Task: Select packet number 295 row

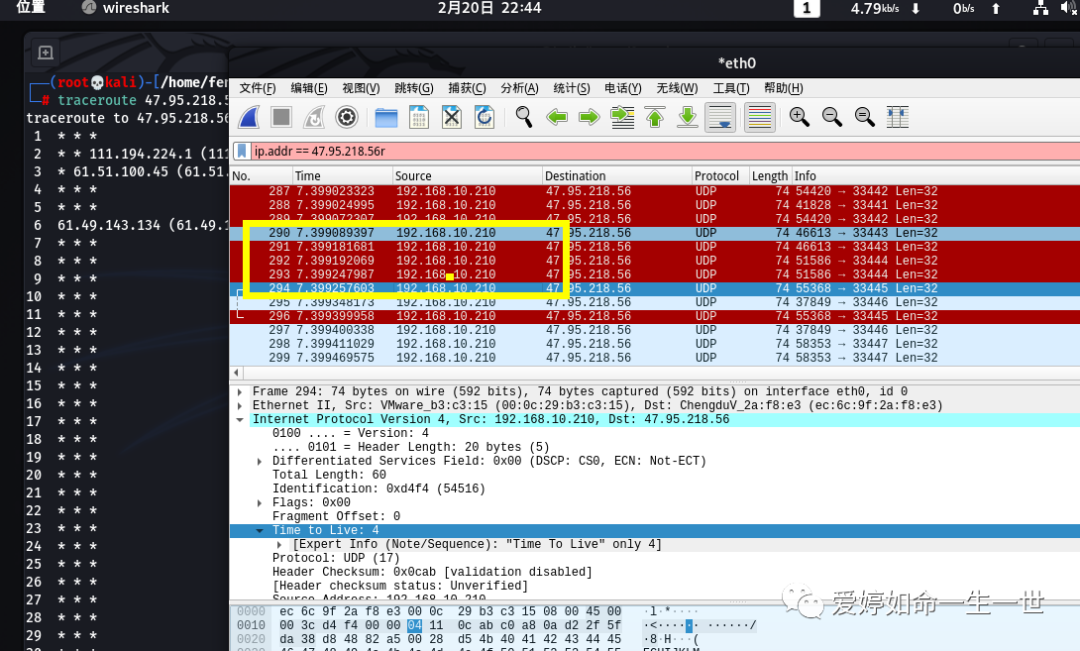Action: [x=654, y=302]
